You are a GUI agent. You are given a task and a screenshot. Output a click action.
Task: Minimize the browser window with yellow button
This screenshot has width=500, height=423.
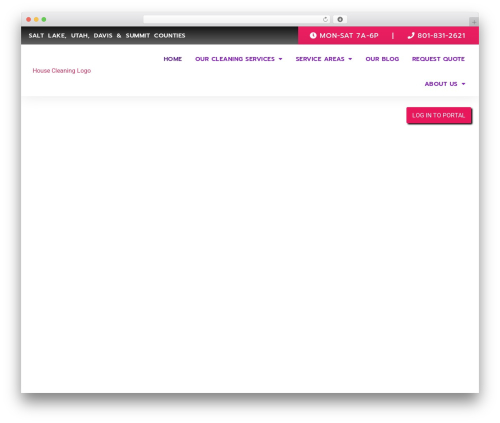(36, 19)
